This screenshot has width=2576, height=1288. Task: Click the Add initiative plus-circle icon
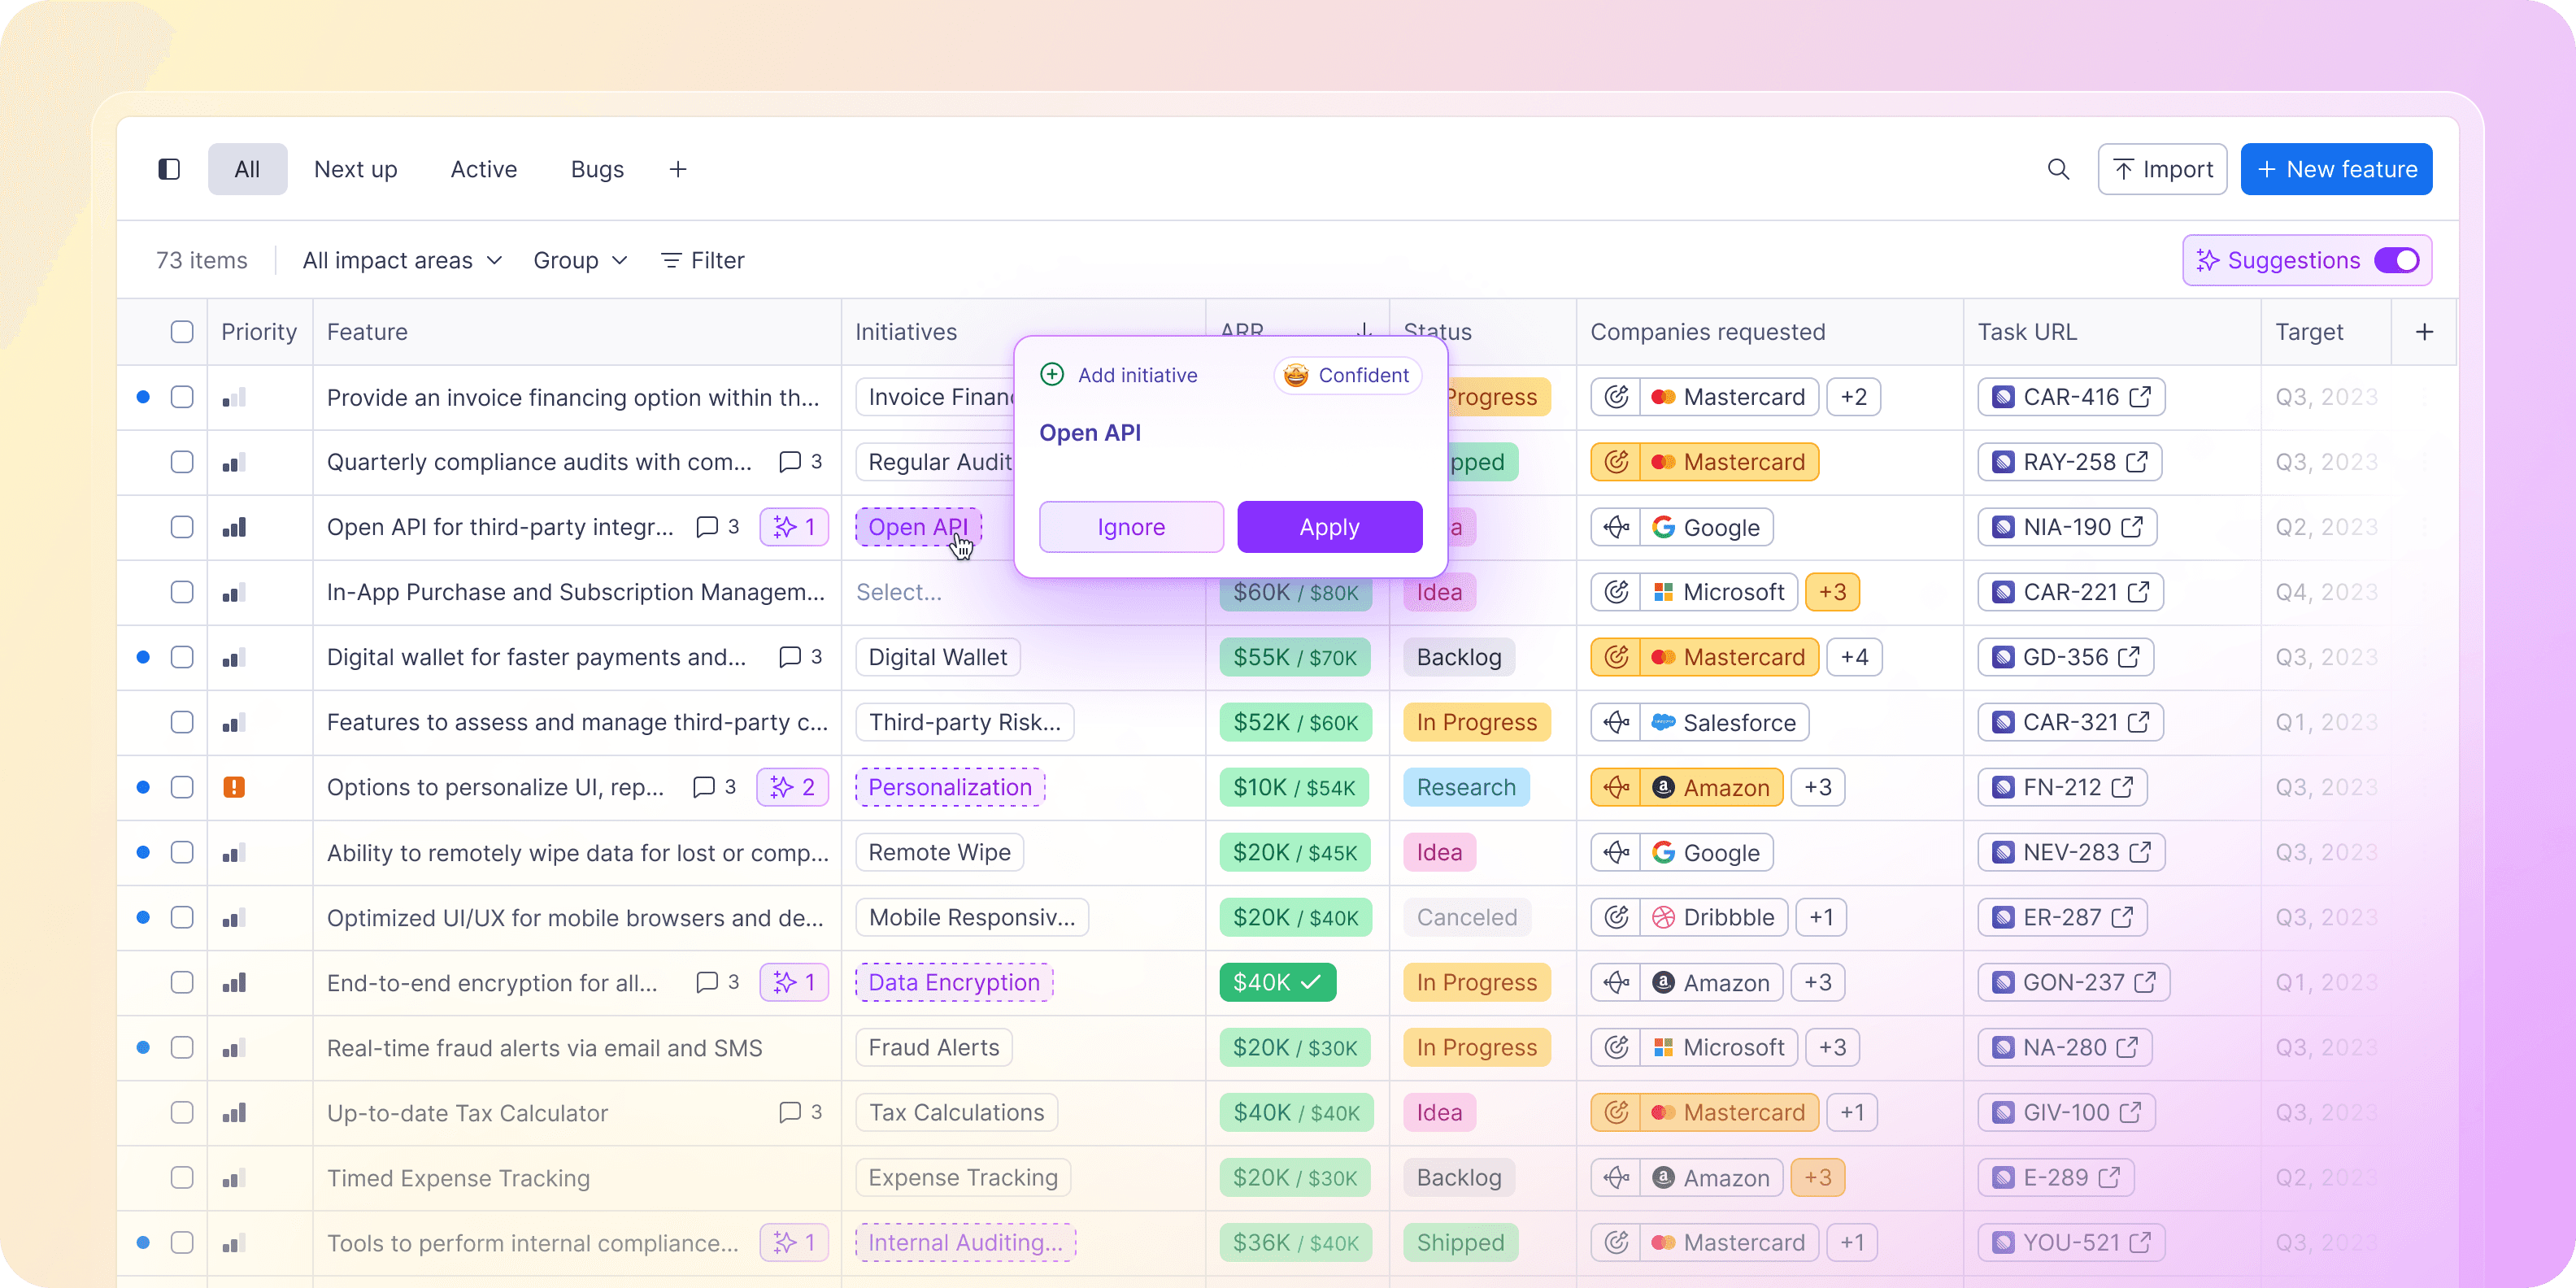[1052, 375]
